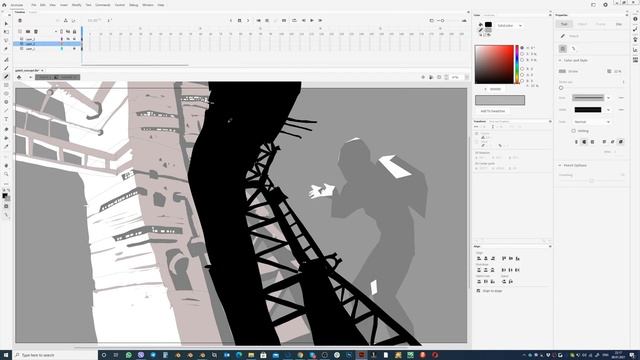This screenshot has width=640, height=360.
Task: Close the open document tab
Action: [x=42, y=70]
